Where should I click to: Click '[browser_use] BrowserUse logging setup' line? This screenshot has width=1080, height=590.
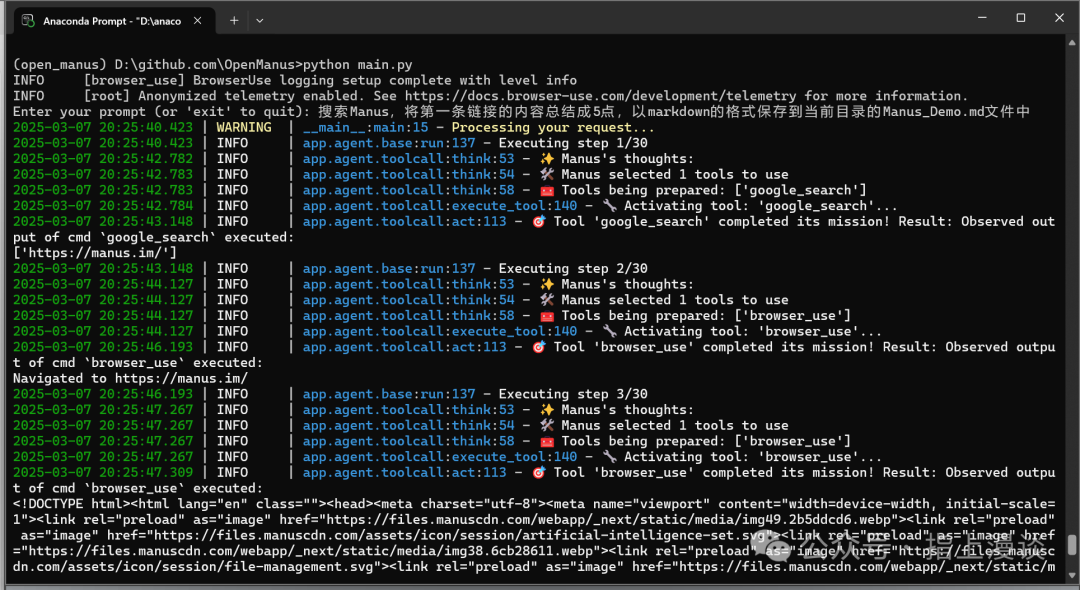[331, 81]
